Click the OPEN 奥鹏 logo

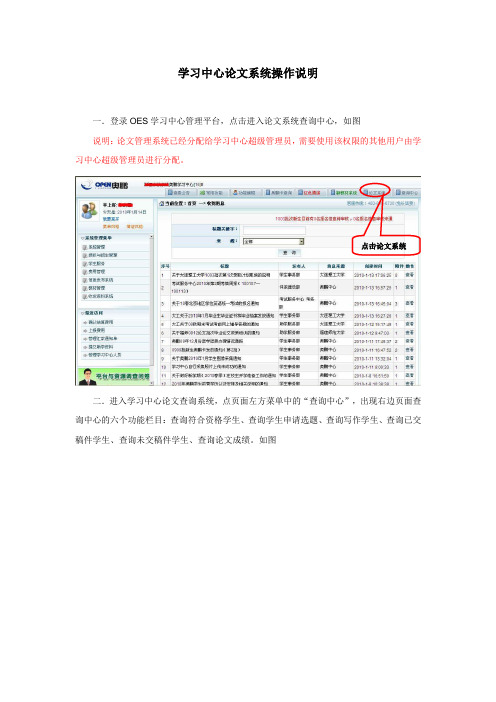[104, 185]
